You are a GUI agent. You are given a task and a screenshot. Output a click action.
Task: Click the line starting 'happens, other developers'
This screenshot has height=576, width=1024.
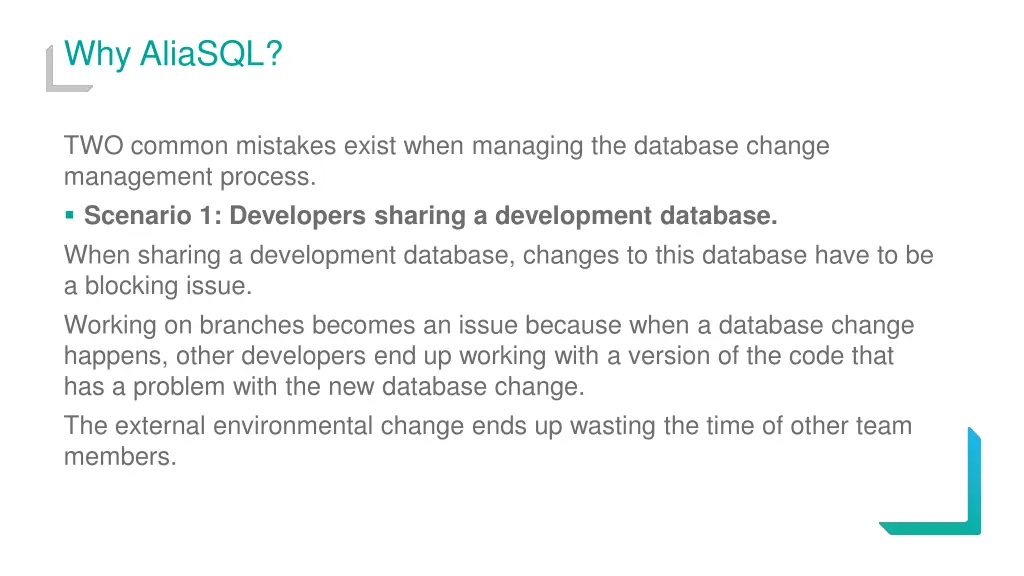click(x=479, y=356)
